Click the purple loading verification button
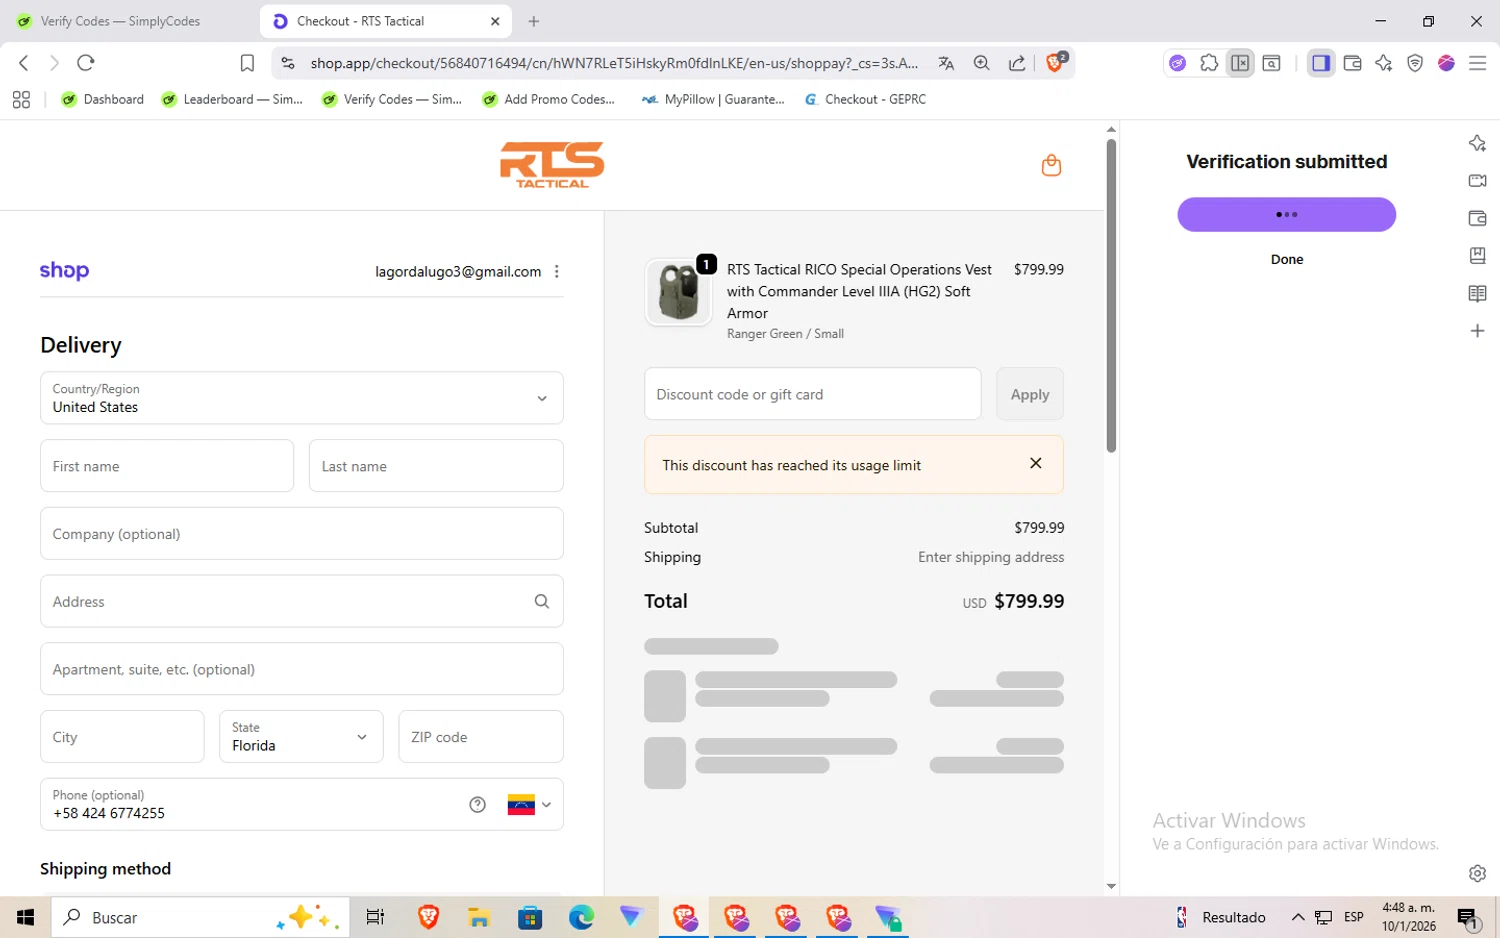 1287,214
